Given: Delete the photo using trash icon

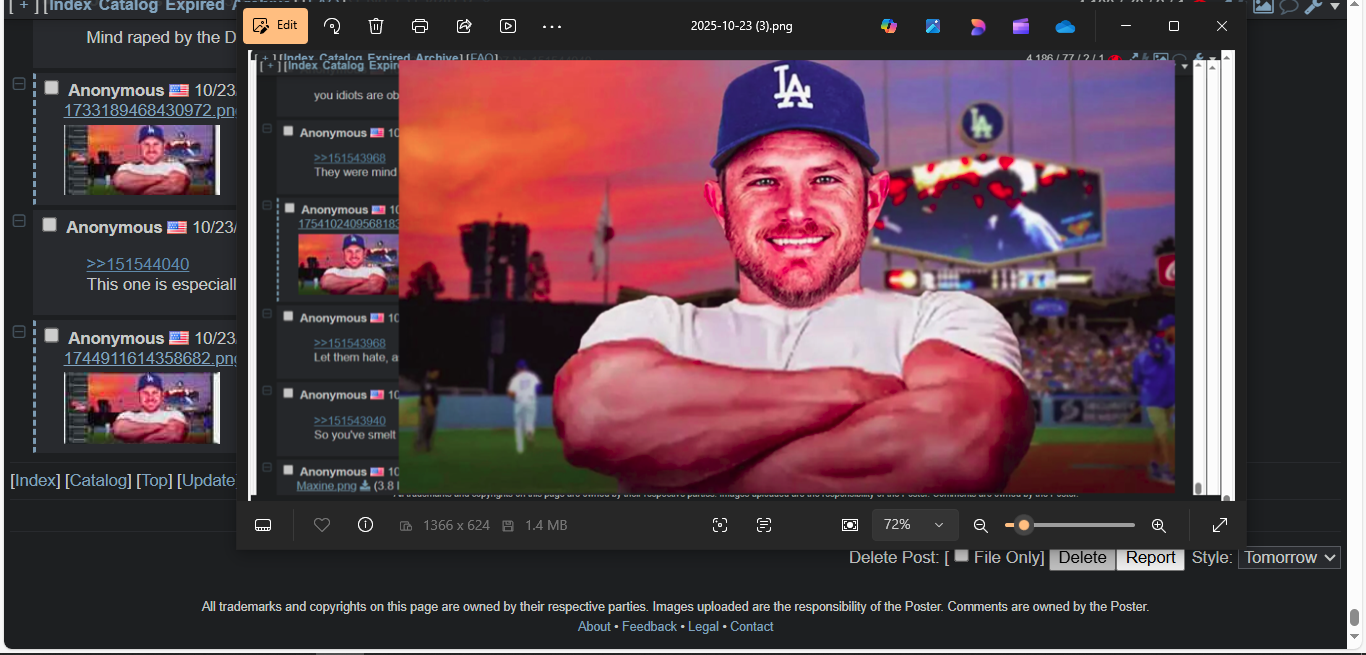Looking at the screenshot, I should pos(376,26).
